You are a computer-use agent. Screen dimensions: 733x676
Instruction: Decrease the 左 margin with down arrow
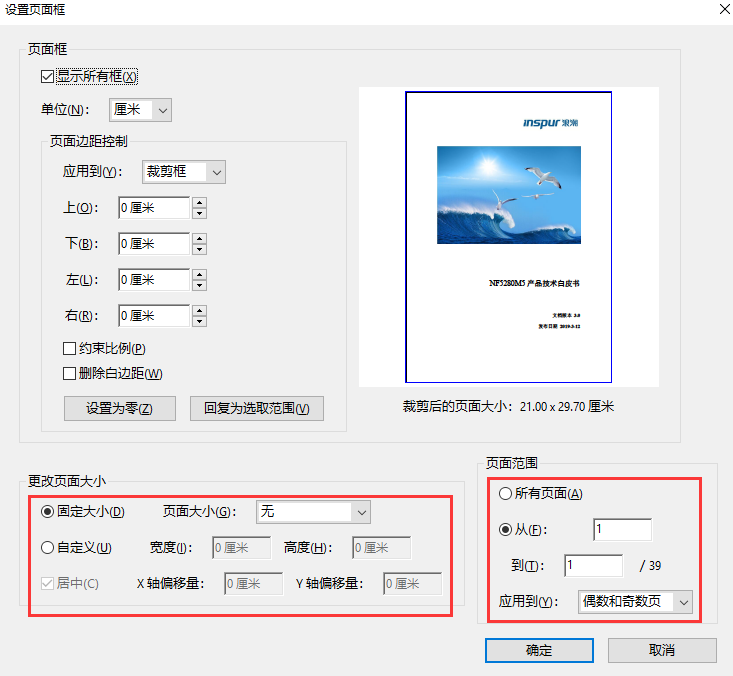200,286
